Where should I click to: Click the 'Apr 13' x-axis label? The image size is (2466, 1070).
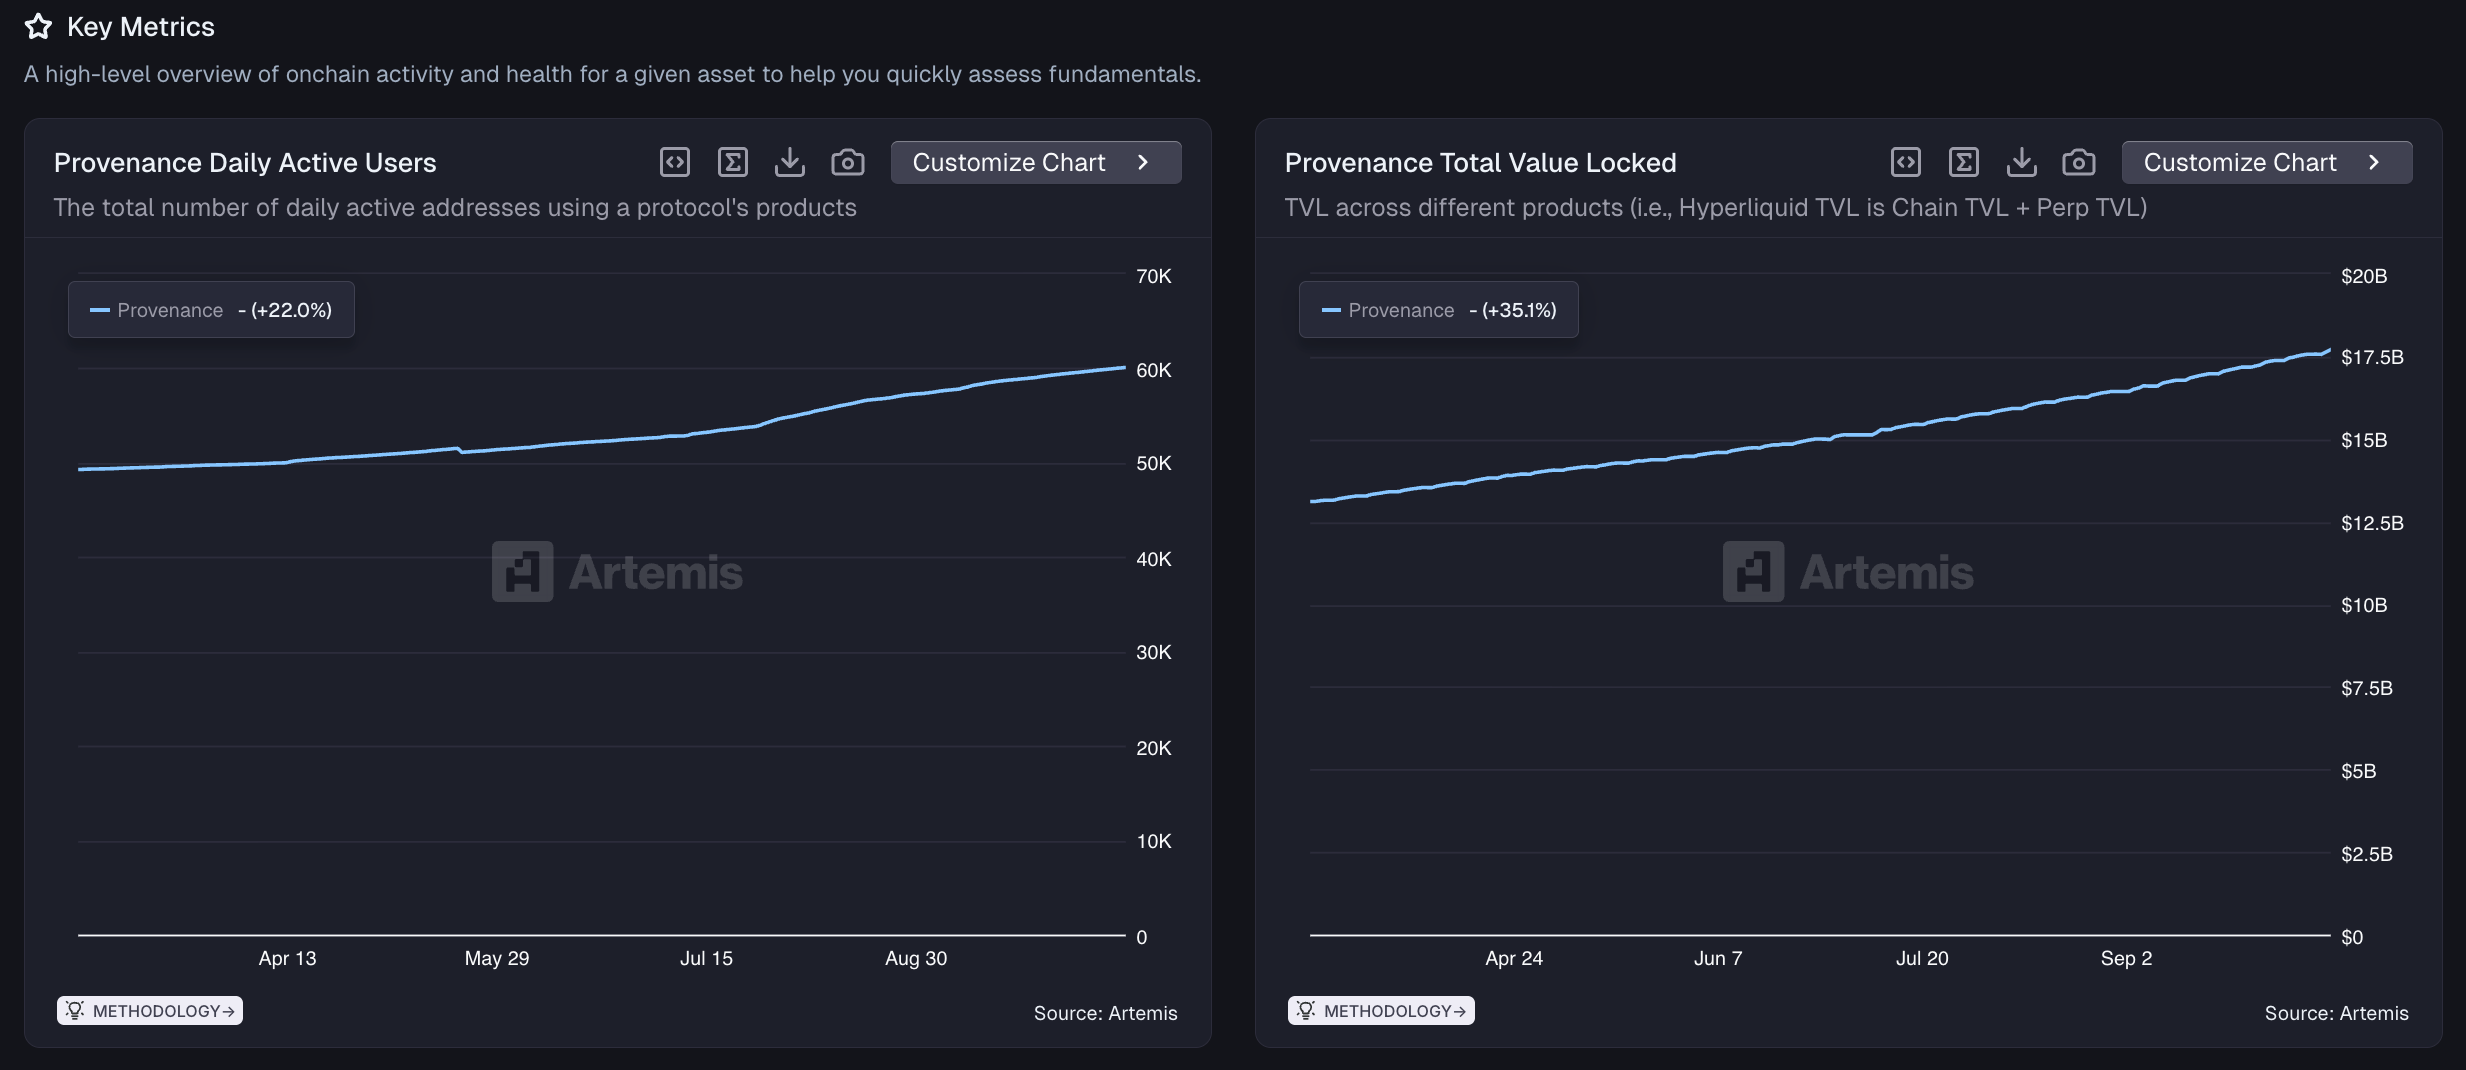(287, 958)
